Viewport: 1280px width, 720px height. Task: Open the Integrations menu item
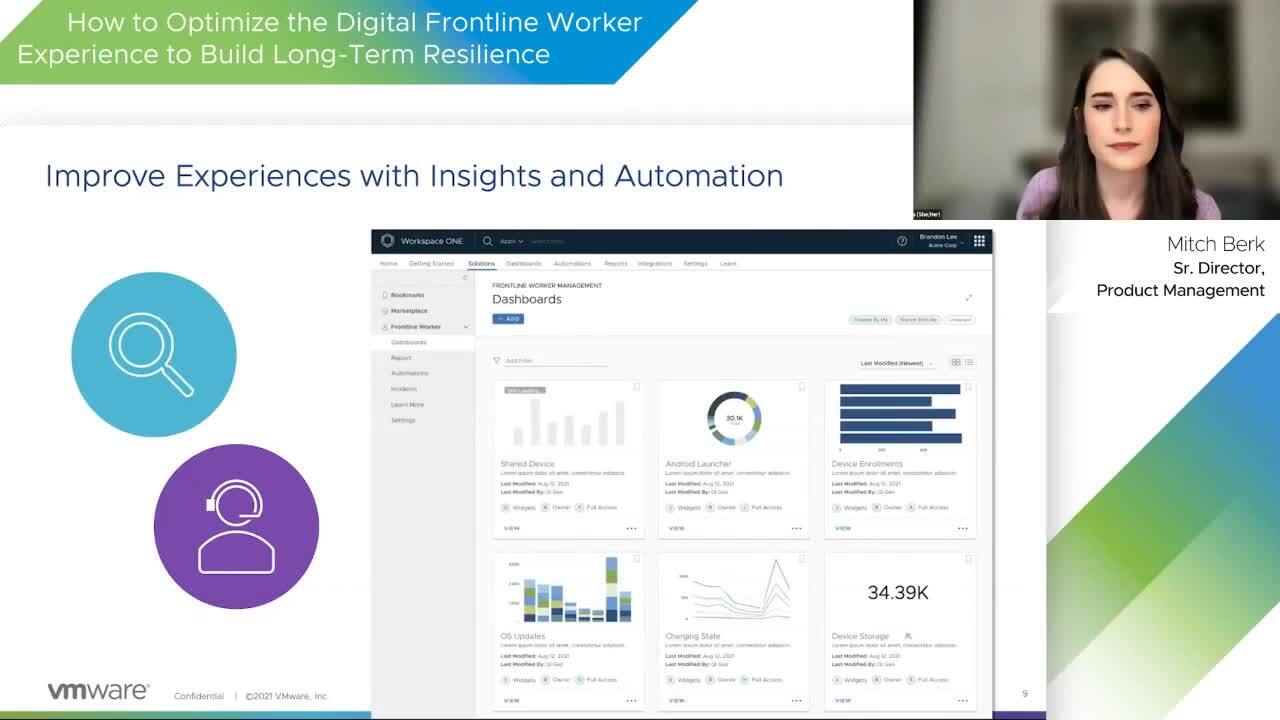click(x=654, y=263)
